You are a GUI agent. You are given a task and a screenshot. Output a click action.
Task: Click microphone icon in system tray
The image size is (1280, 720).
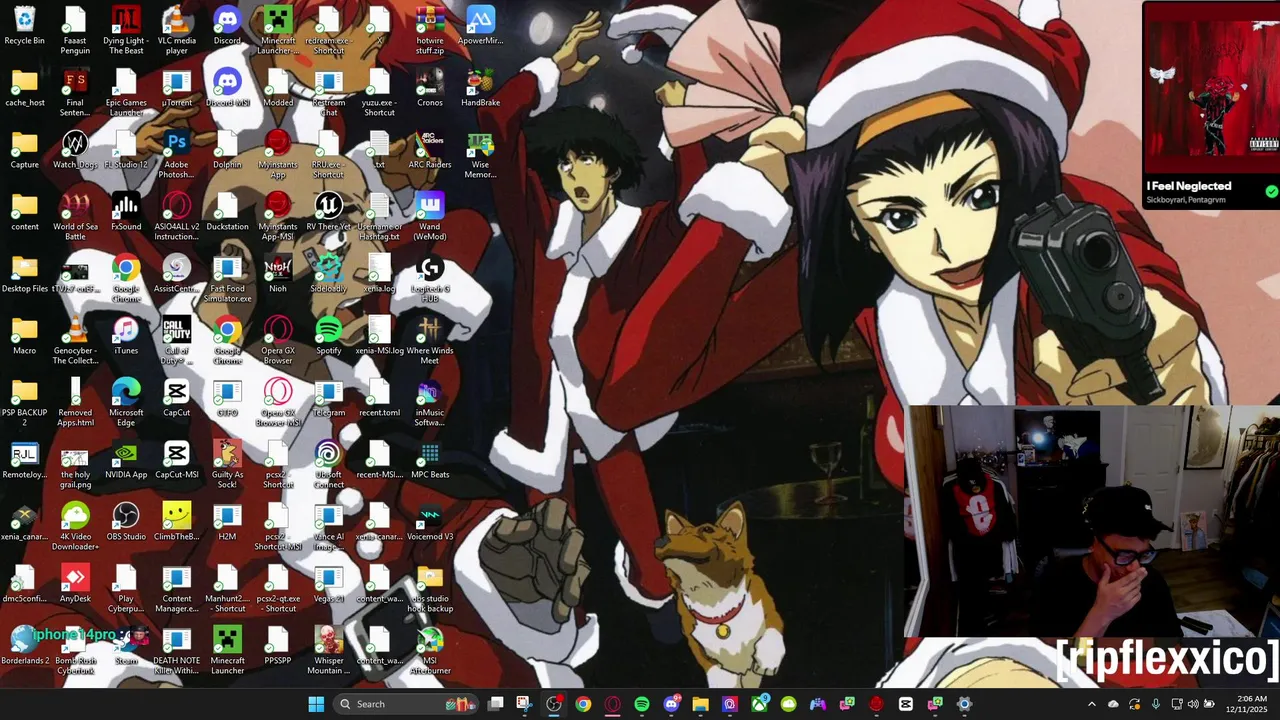[x=1155, y=704]
